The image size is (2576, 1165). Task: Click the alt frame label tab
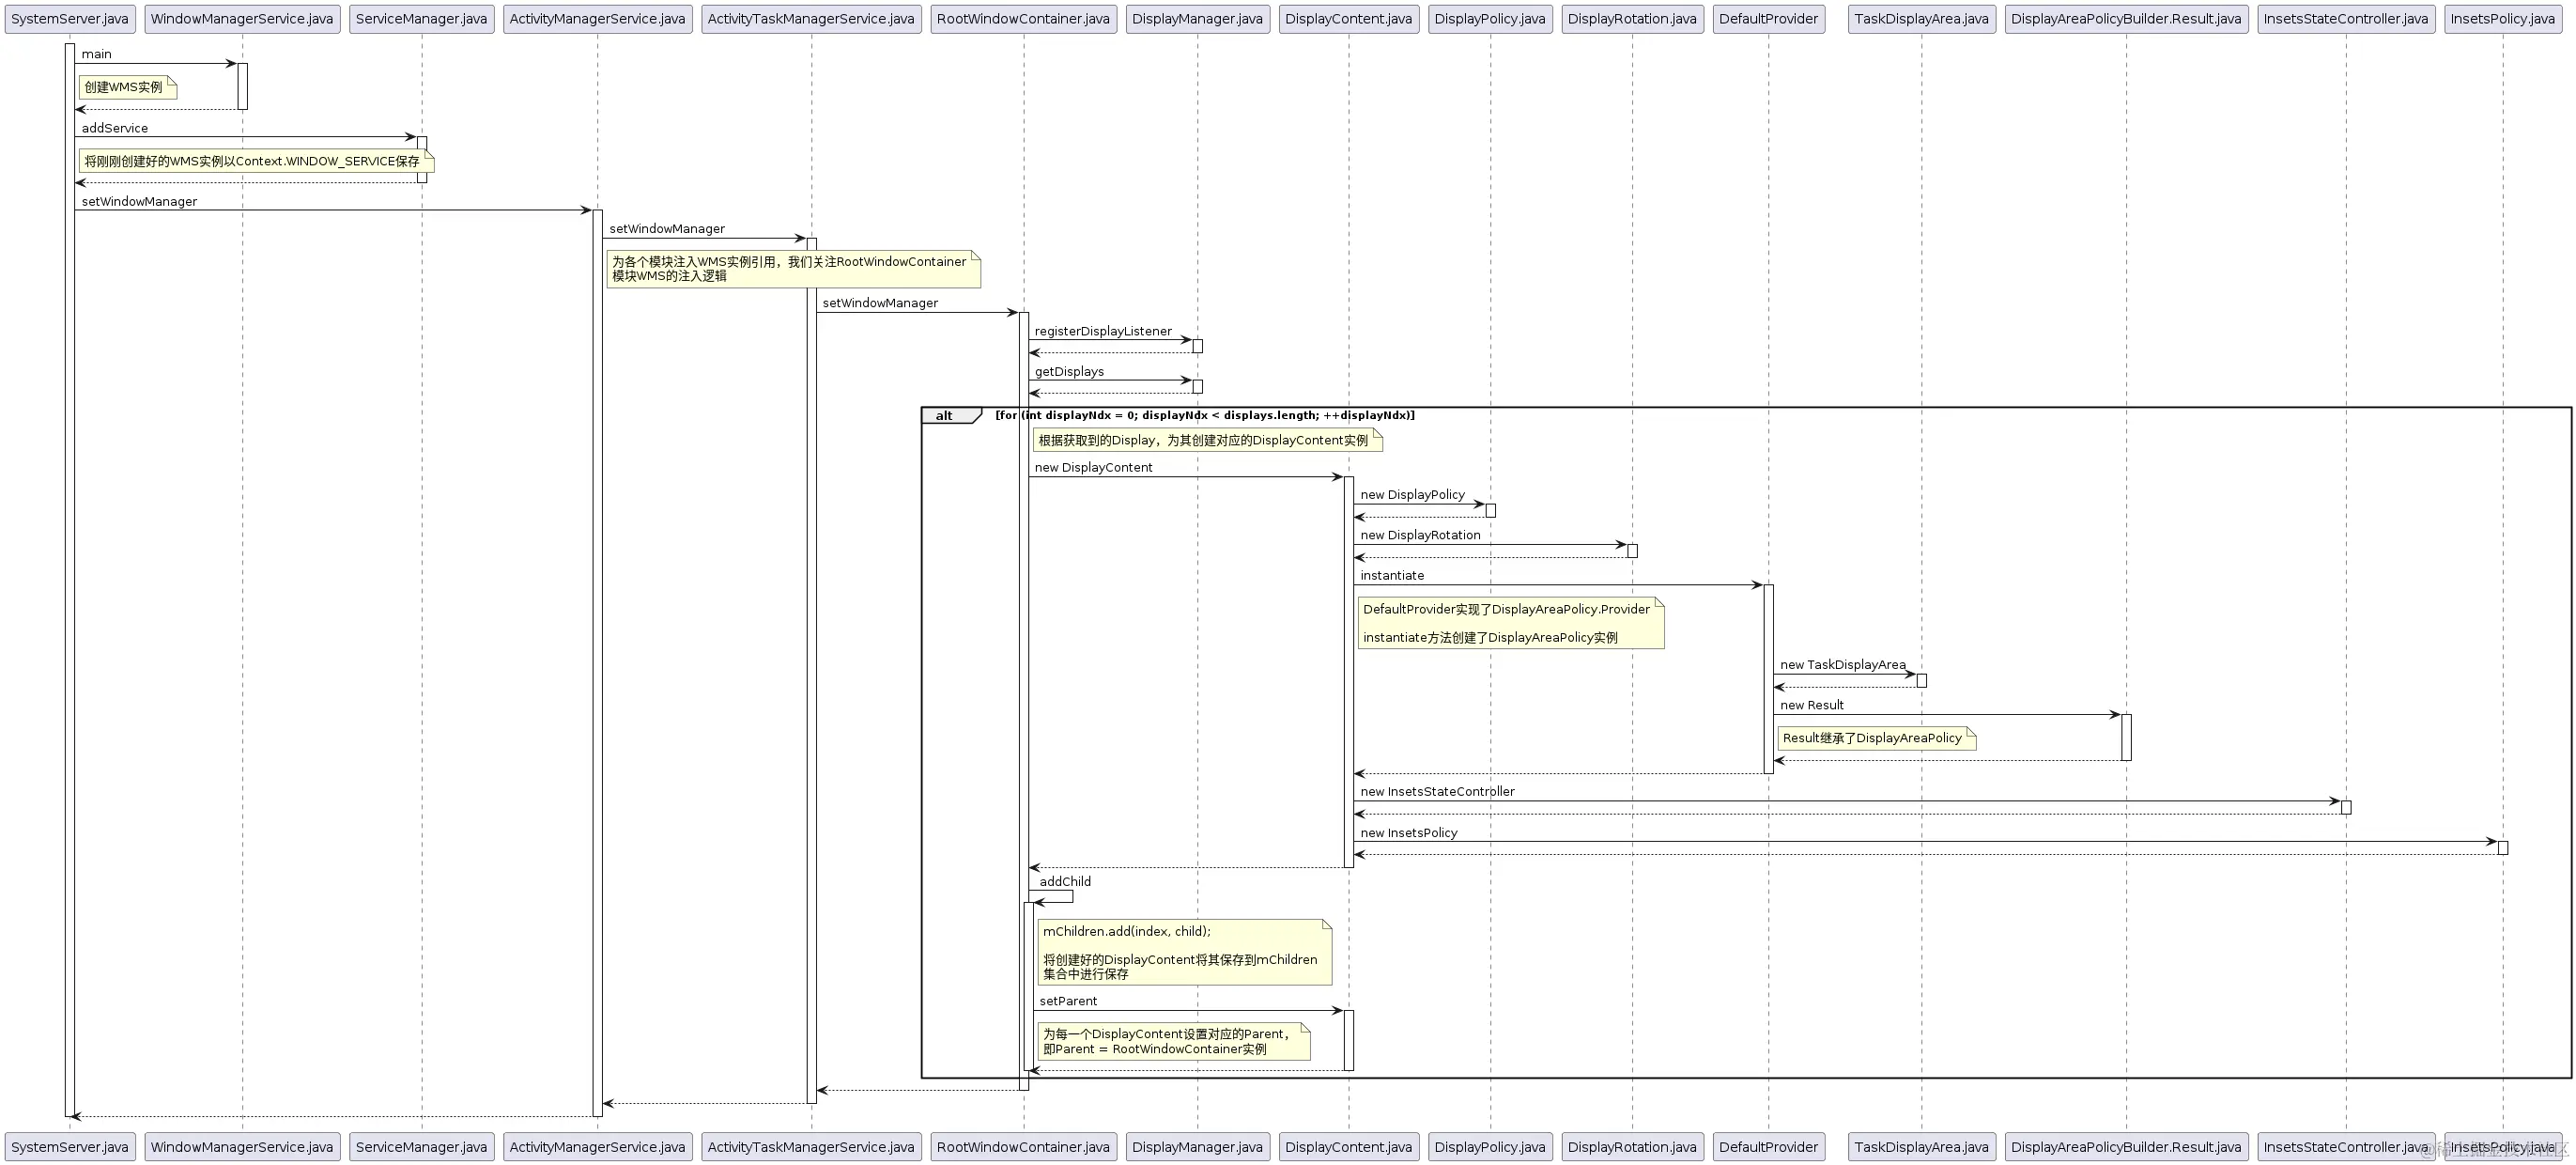click(x=945, y=416)
